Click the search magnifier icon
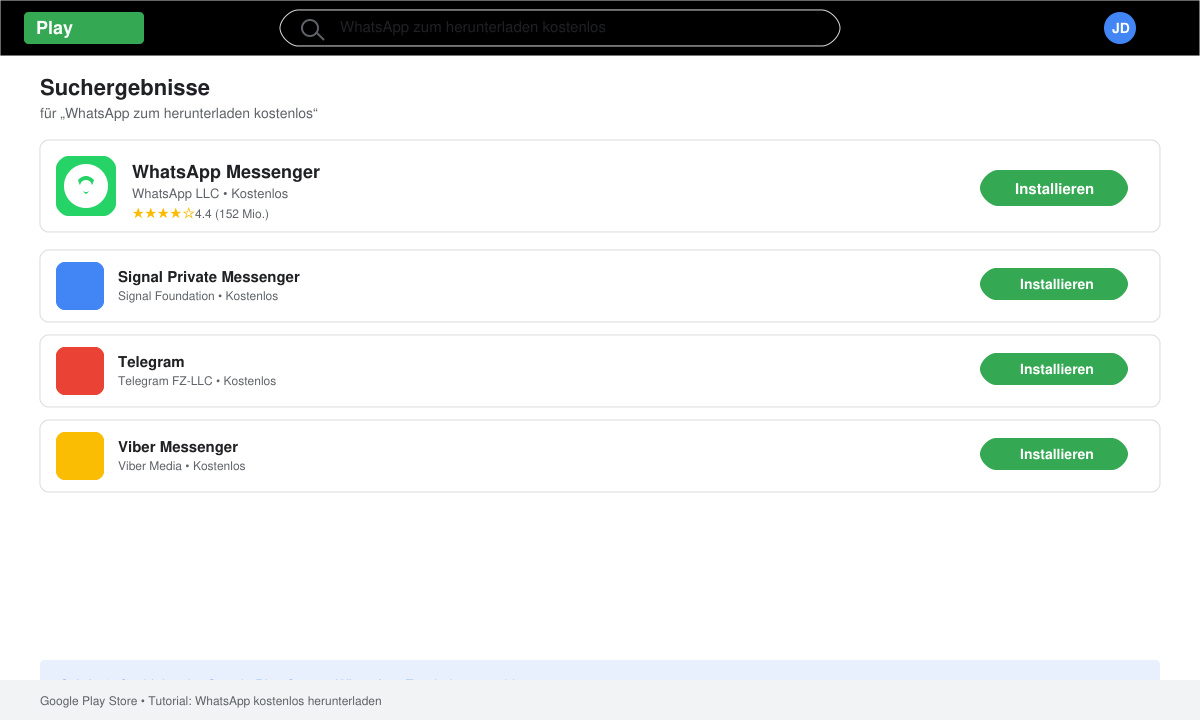 312,29
